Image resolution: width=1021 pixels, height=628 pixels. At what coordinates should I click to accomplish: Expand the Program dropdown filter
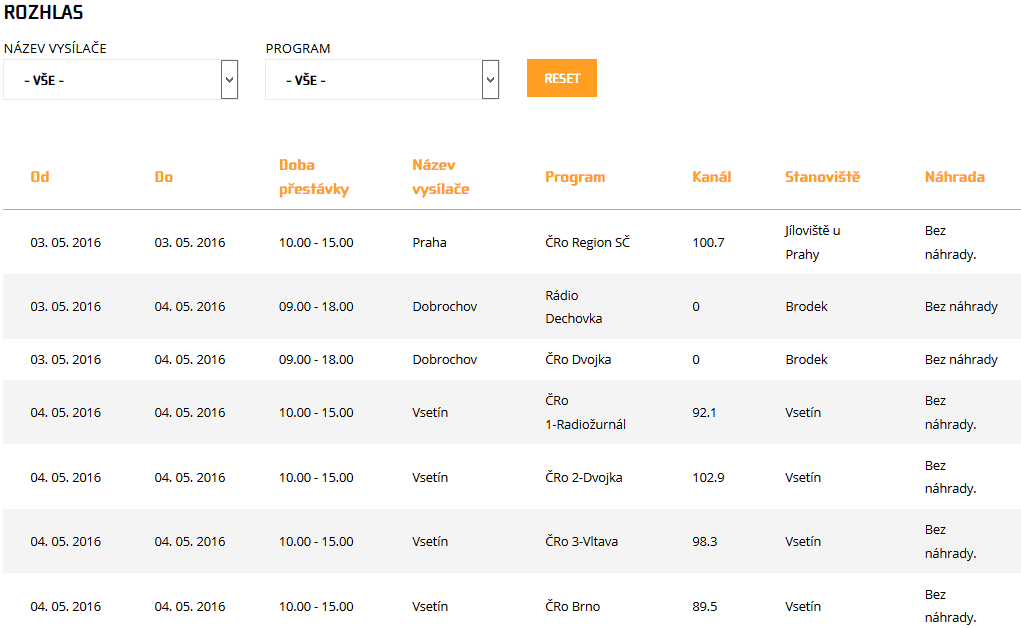pyautogui.click(x=382, y=80)
